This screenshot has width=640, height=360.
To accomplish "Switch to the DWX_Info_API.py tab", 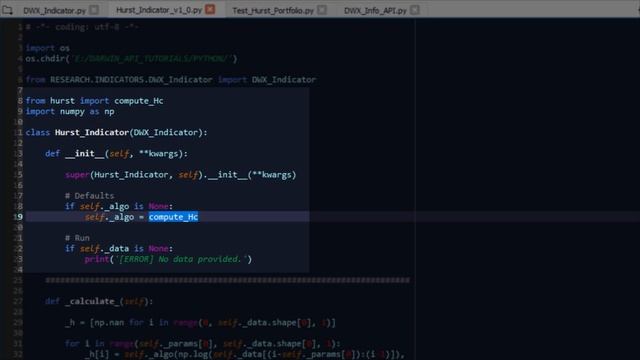I will pos(375,11).
